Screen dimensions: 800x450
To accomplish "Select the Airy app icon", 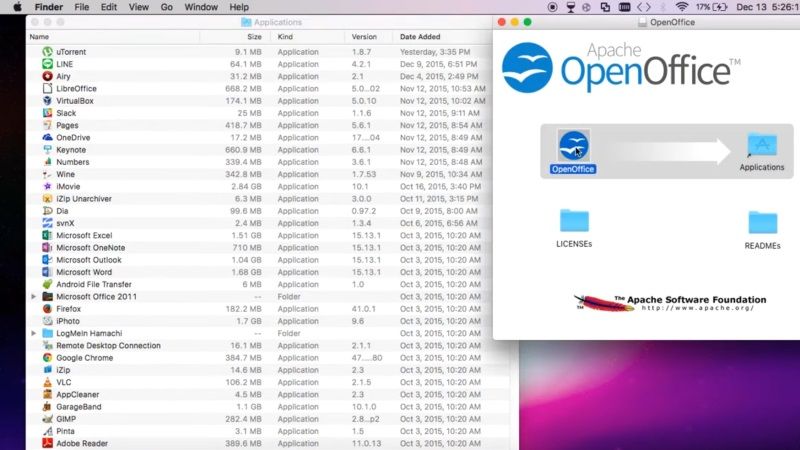I will [x=47, y=76].
